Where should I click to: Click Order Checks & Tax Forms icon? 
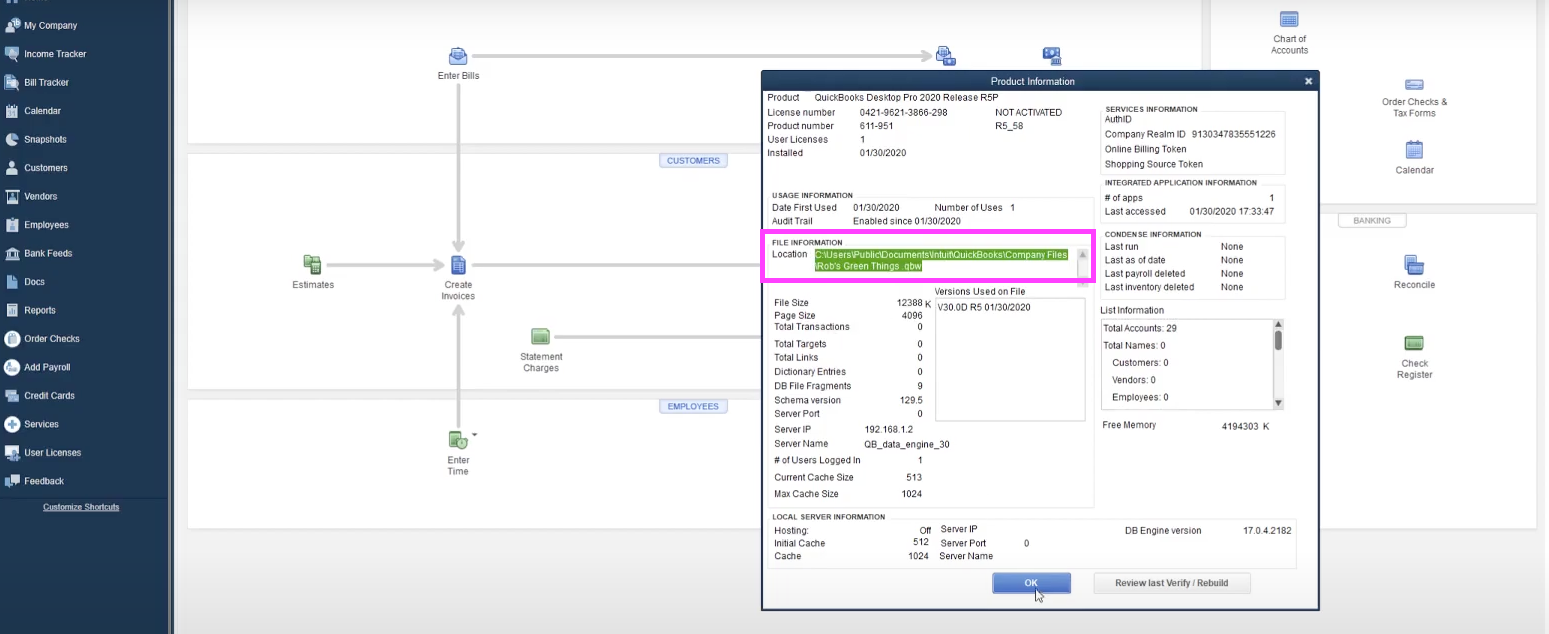point(1414,85)
